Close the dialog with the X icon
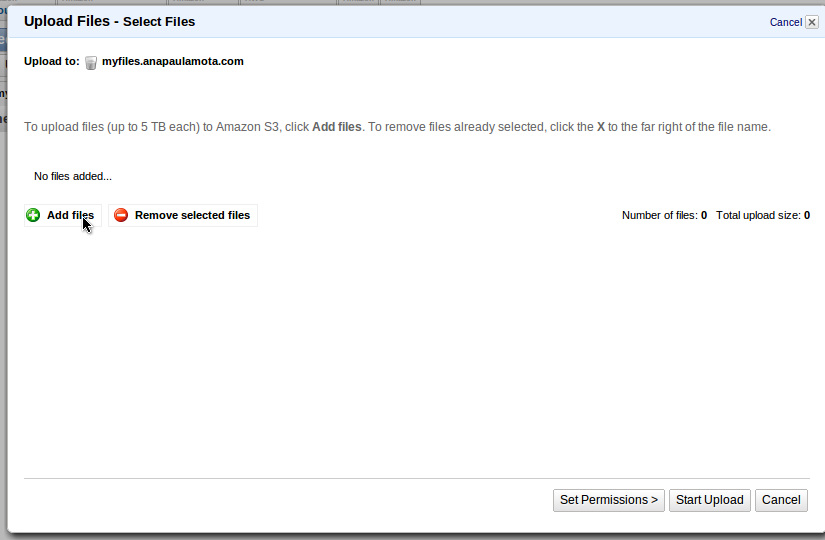This screenshot has width=825, height=540. pyautogui.click(x=812, y=22)
